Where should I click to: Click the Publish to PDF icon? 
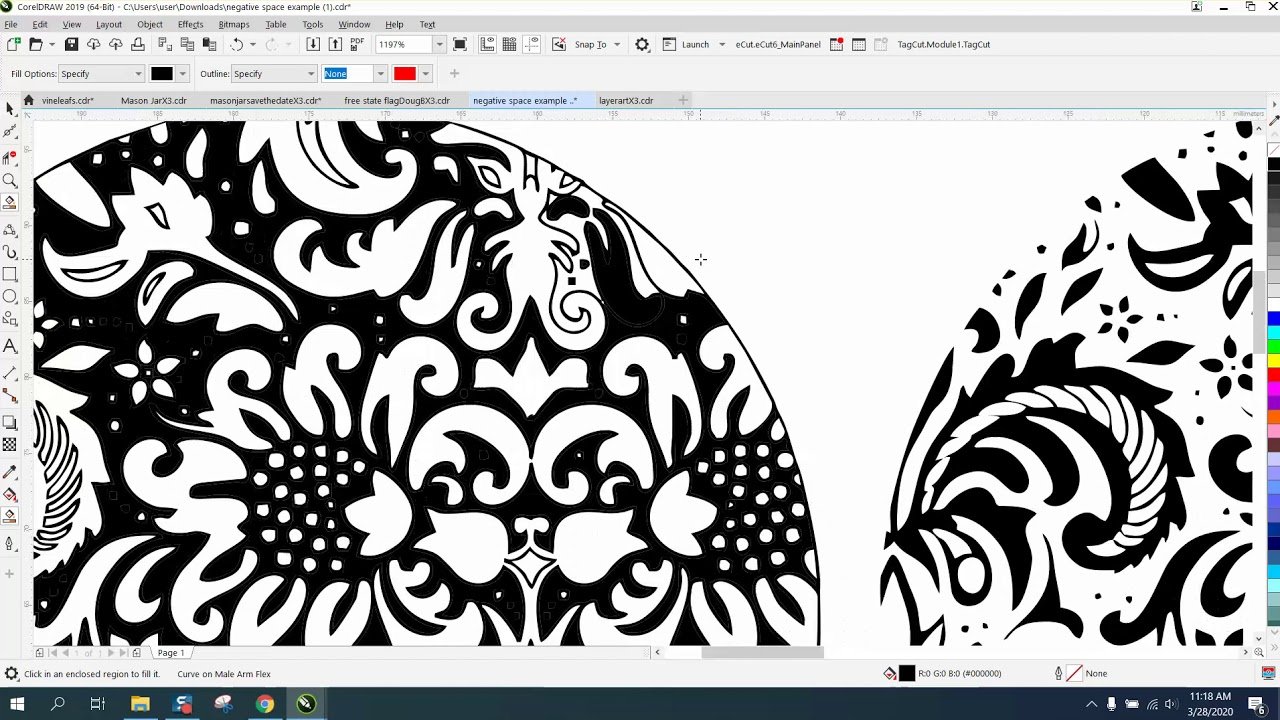[357, 44]
